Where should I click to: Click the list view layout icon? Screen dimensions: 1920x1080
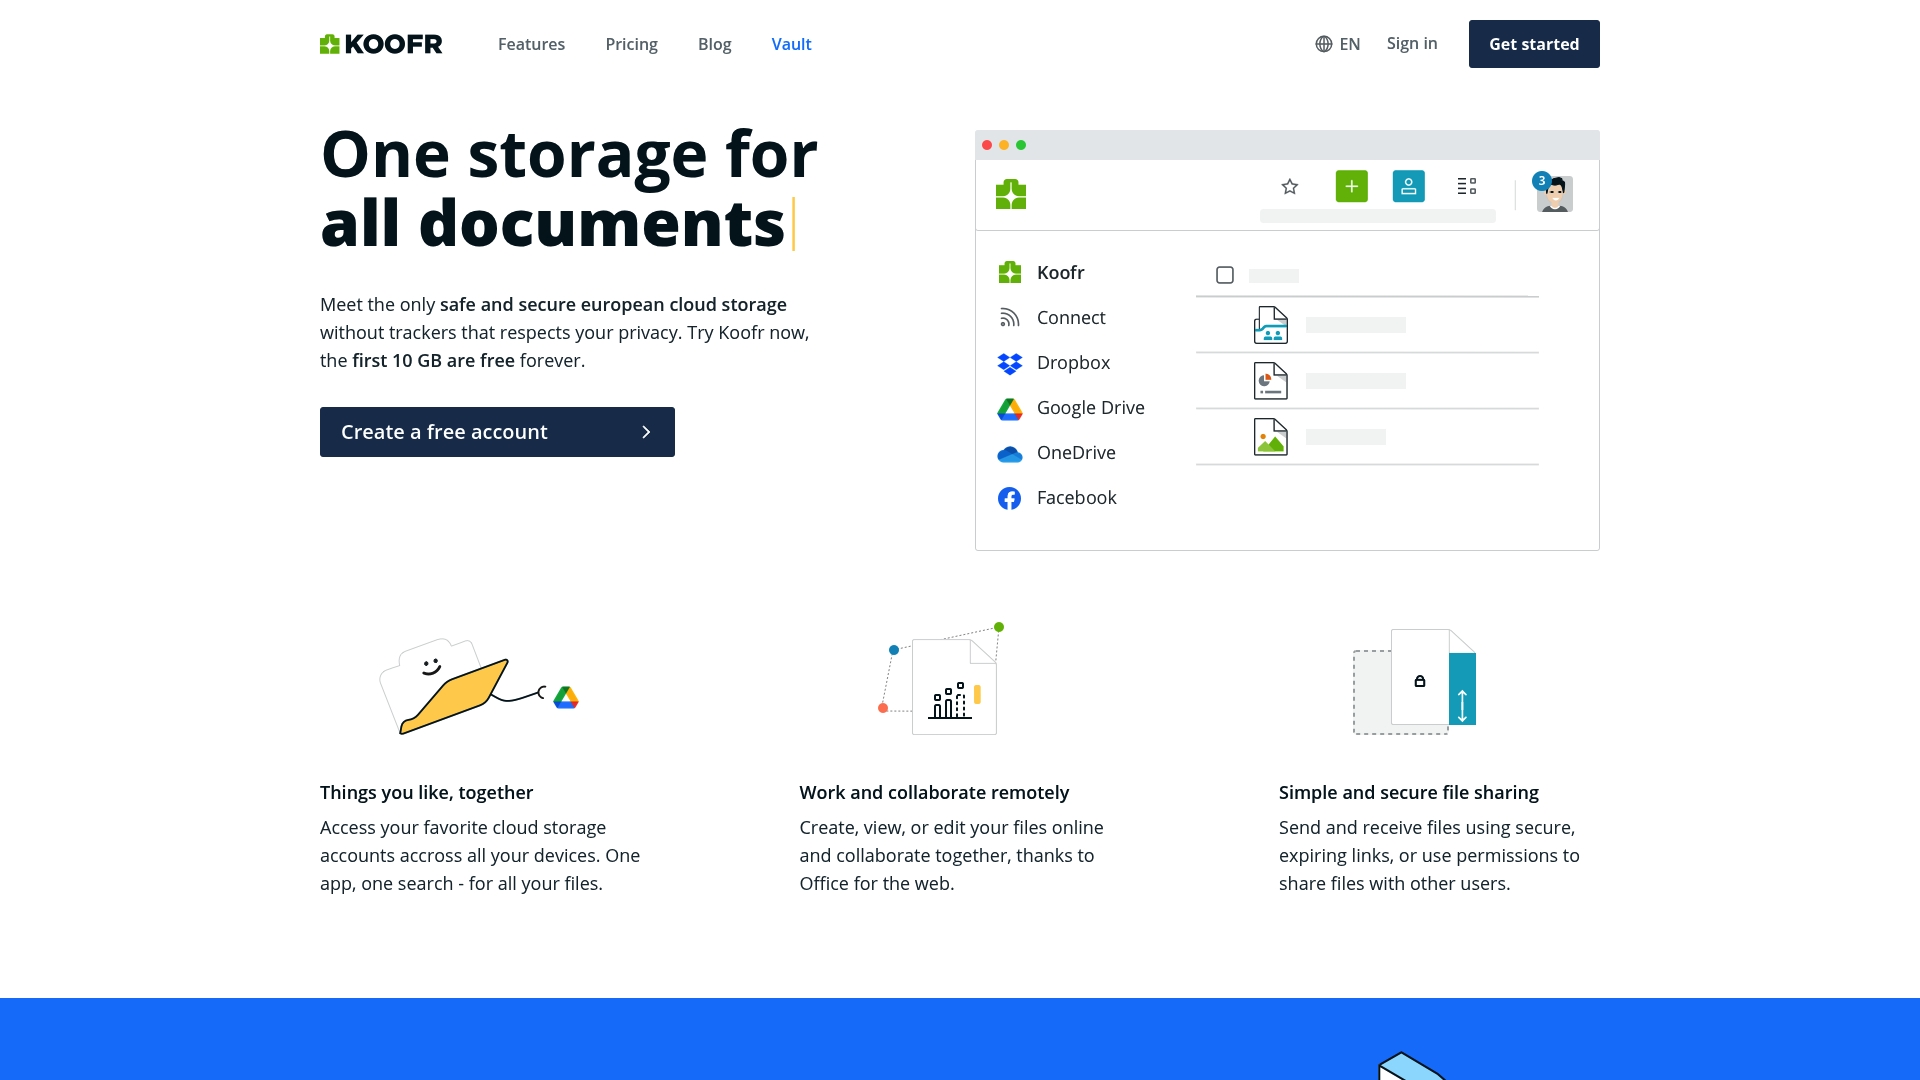[1467, 186]
